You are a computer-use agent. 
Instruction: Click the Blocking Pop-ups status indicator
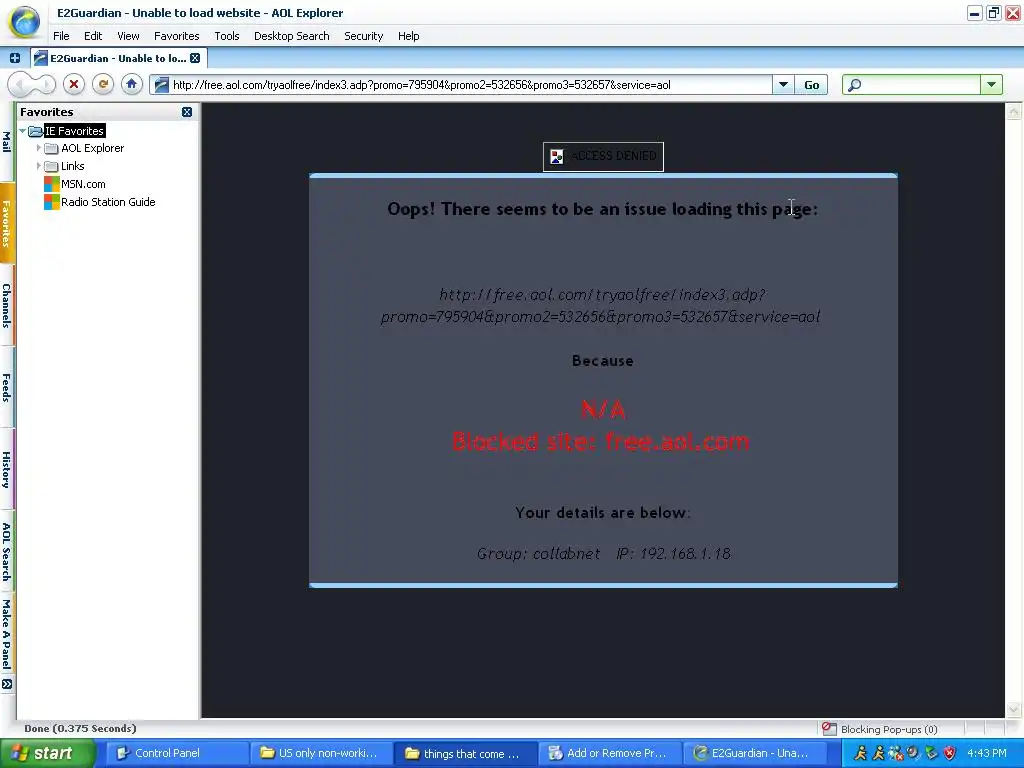click(x=880, y=729)
